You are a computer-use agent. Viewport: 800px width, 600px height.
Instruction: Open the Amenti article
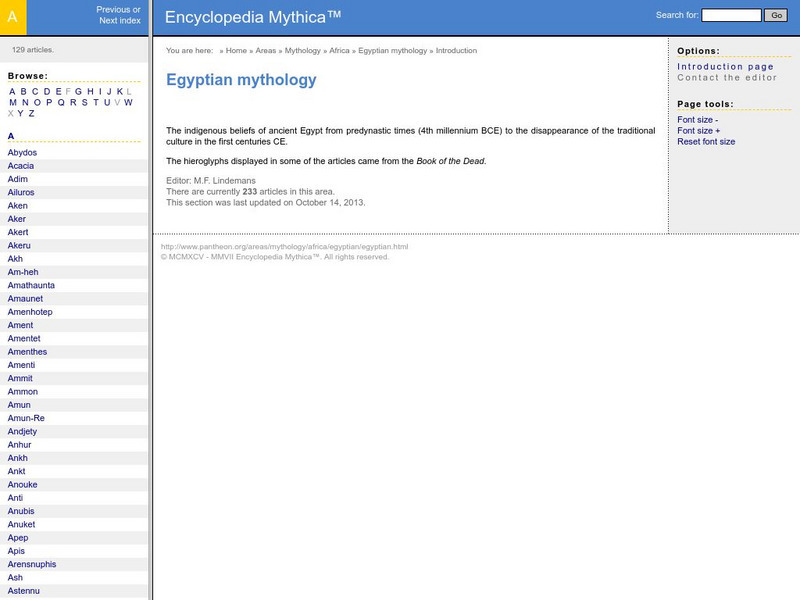[21, 365]
